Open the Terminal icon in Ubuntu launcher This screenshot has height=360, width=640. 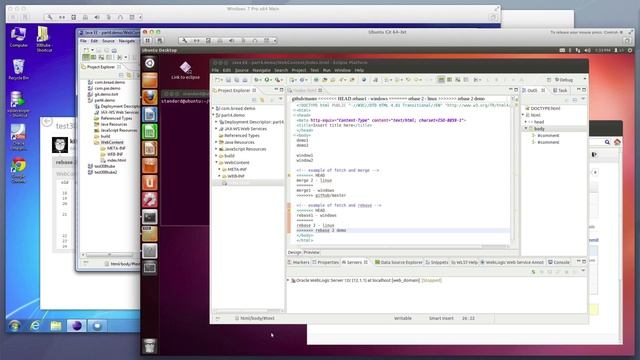[x=149, y=217]
